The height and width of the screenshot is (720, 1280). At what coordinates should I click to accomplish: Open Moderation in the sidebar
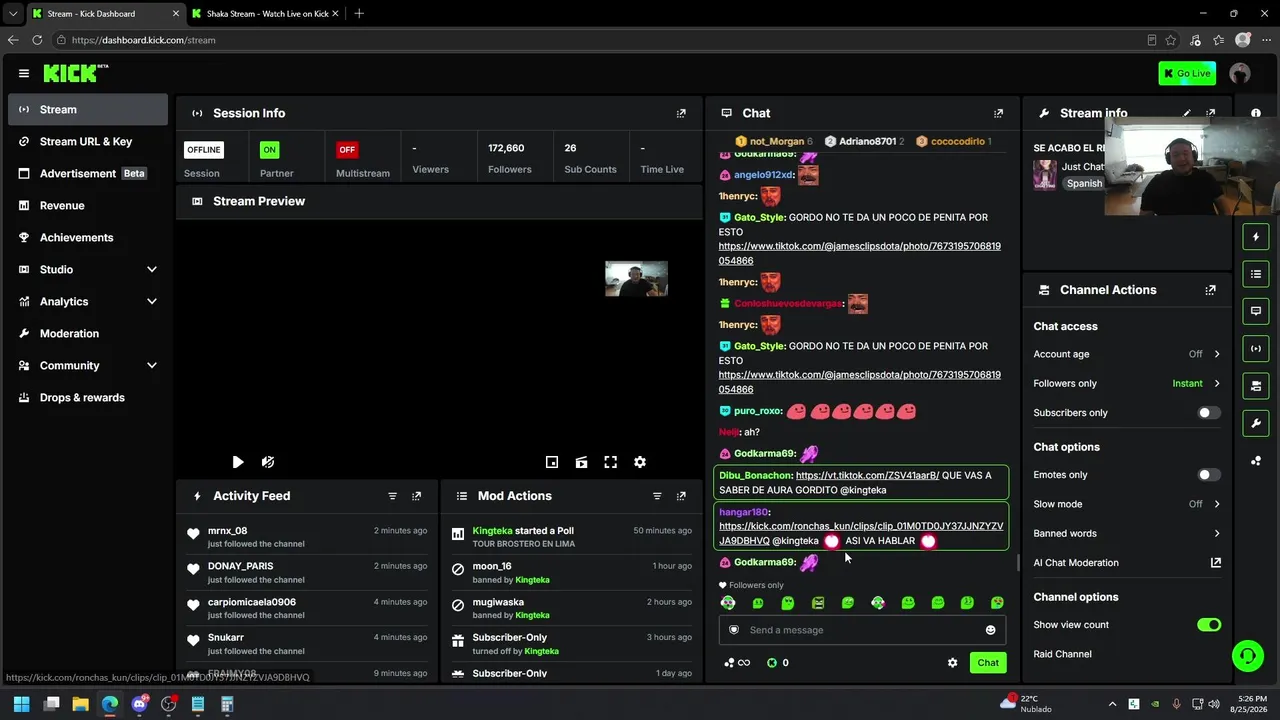[88, 334]
